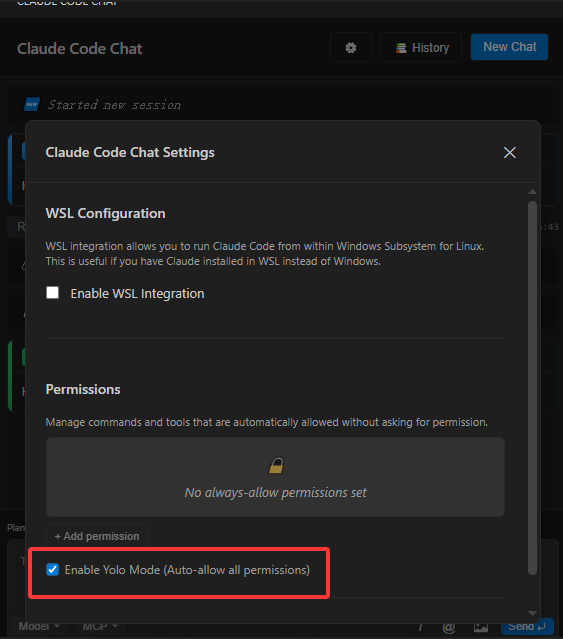This screenshot has width=563, height=639.
Task: Click the image attachment icon
Action: [x=481, y=627]
